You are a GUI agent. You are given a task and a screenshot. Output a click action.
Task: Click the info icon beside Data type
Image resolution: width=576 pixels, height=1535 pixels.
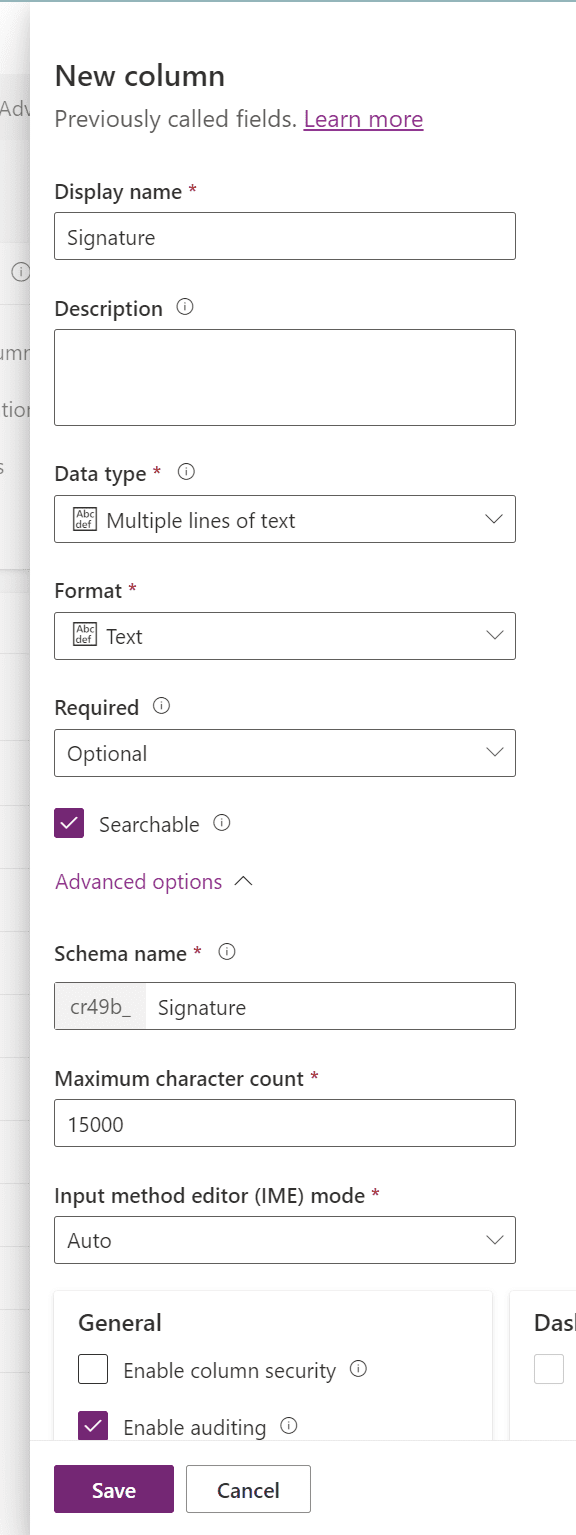coord(185,472)
